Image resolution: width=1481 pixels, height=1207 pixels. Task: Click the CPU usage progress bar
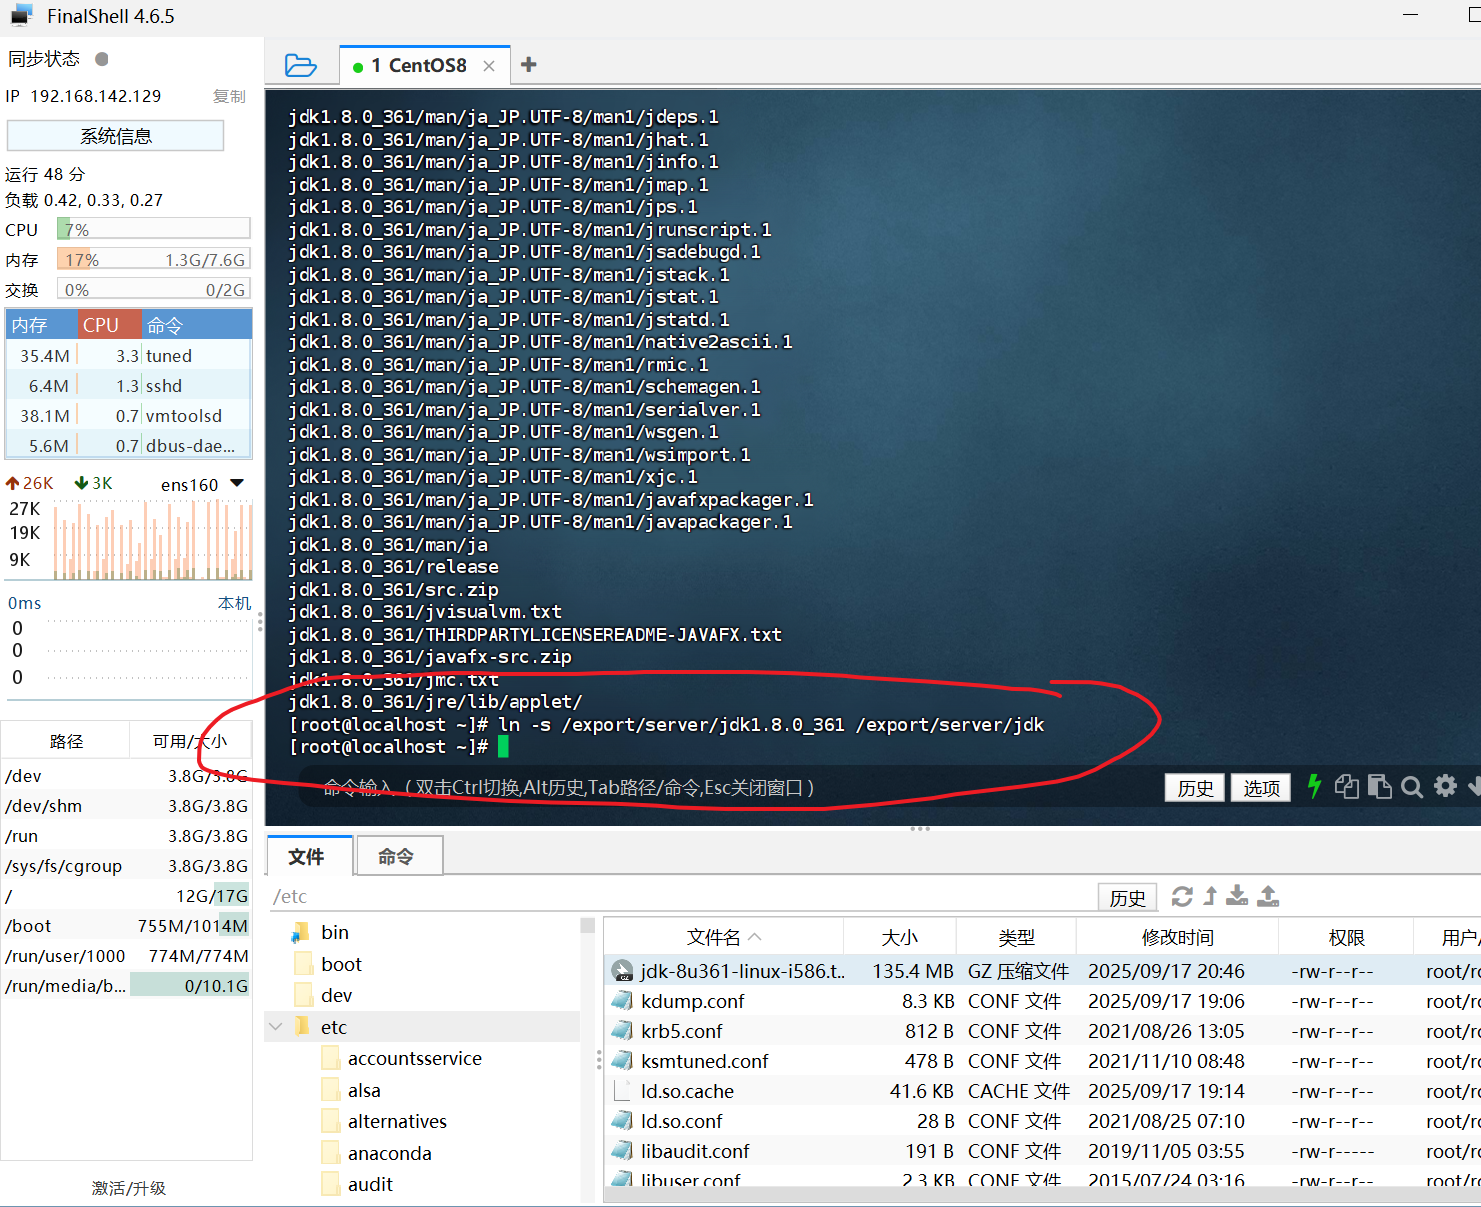pos(152,228)
